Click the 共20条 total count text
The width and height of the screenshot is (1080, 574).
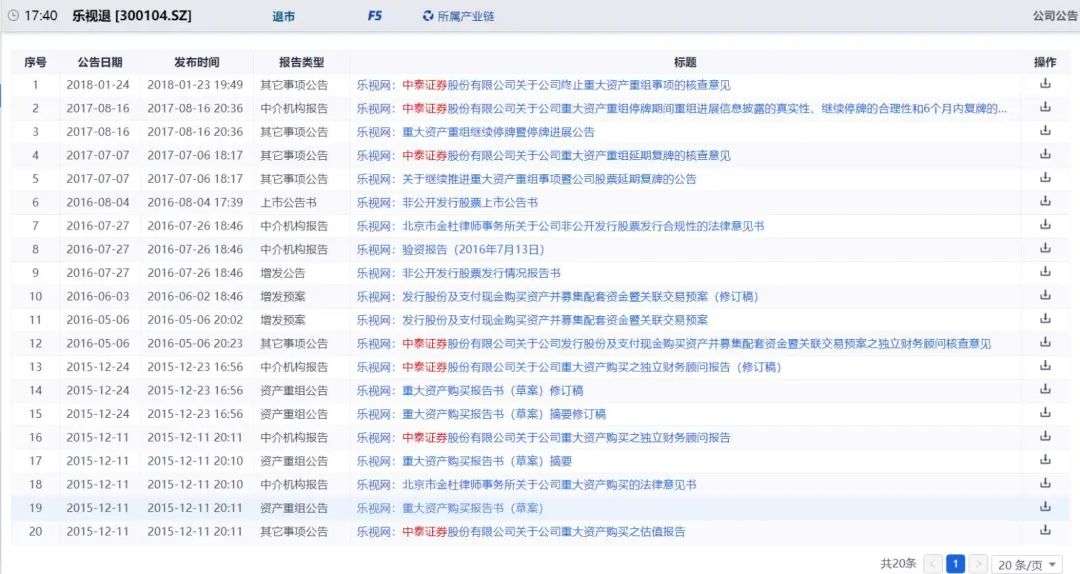(x=898, y=564)
